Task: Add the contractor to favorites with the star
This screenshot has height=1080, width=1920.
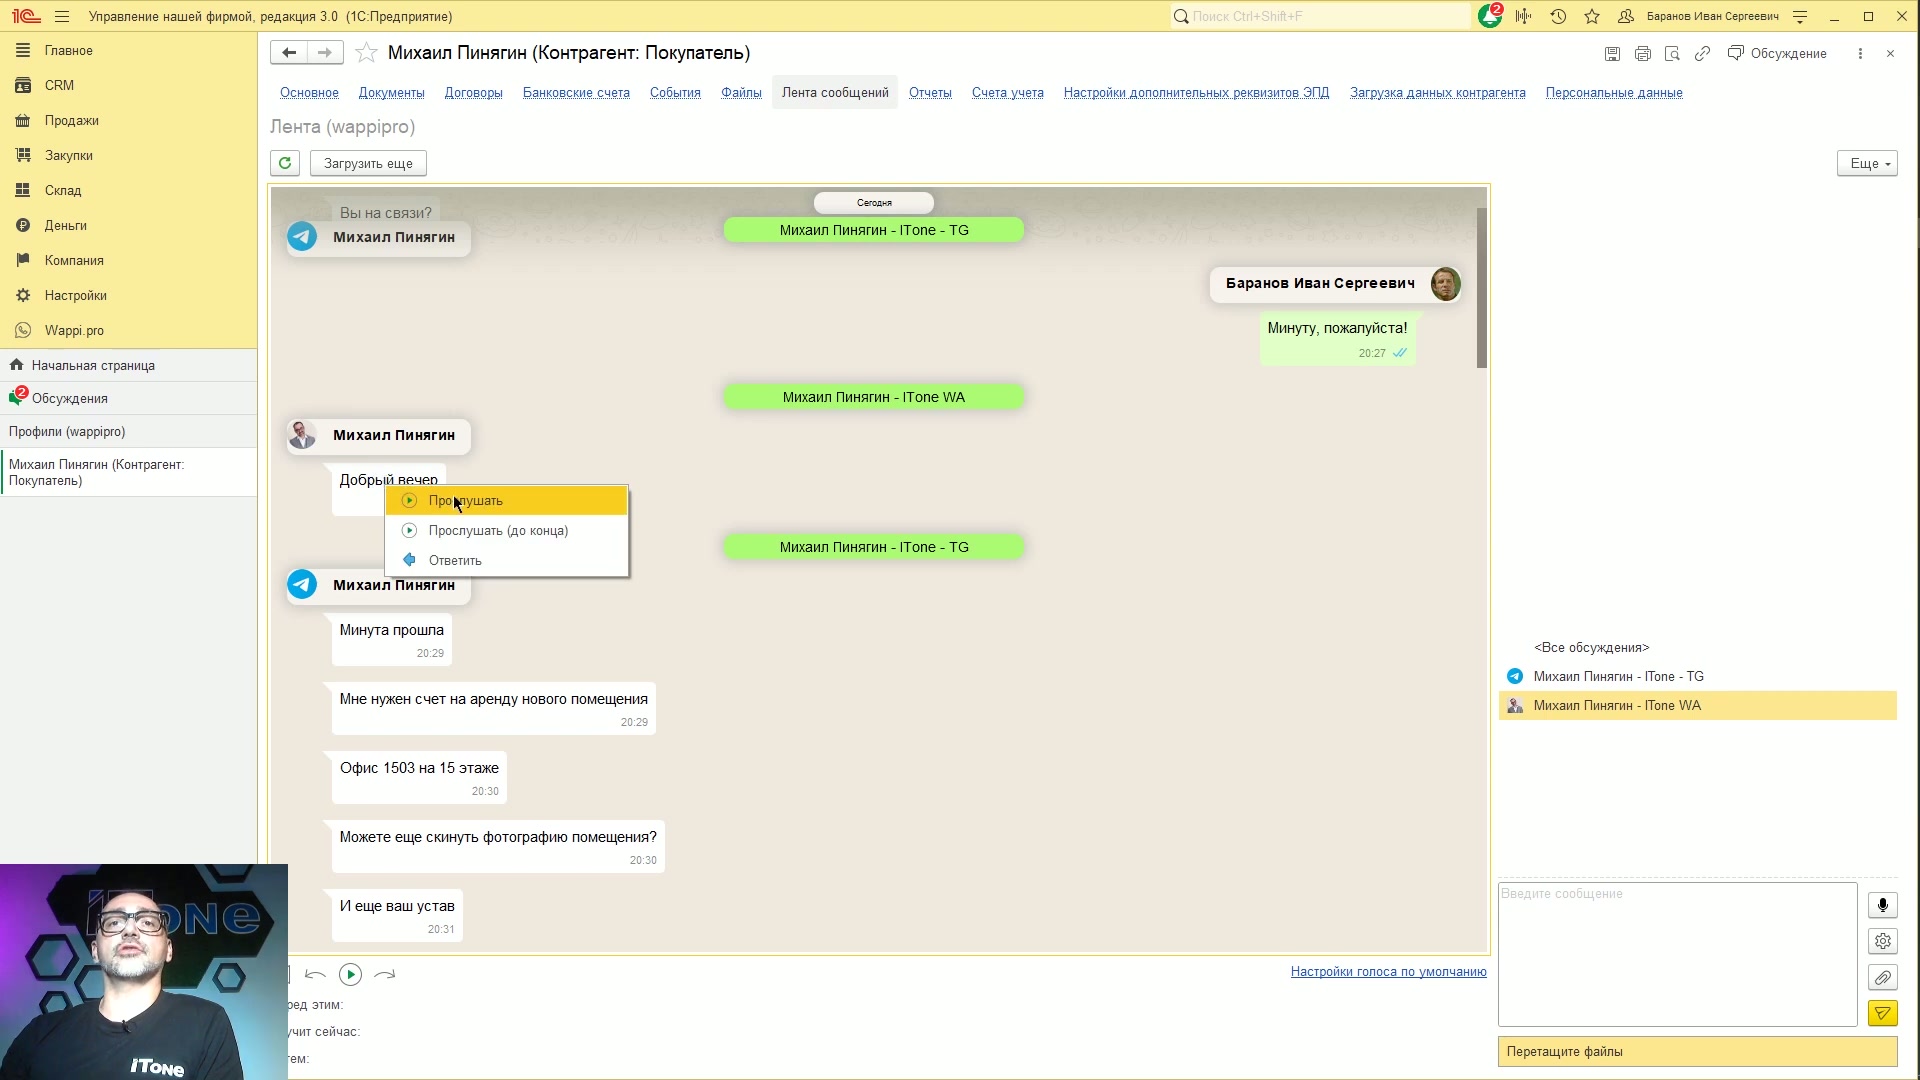Action: [366, 53]
